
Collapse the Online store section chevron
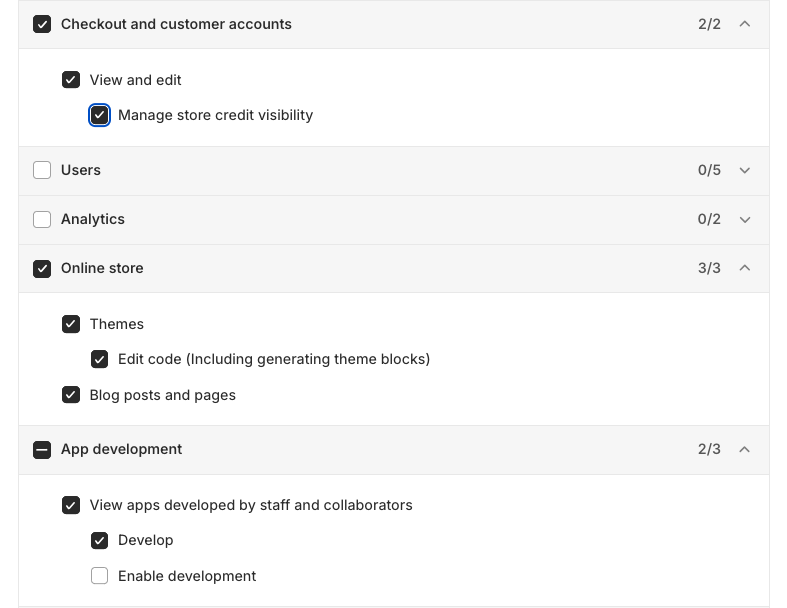744,268
